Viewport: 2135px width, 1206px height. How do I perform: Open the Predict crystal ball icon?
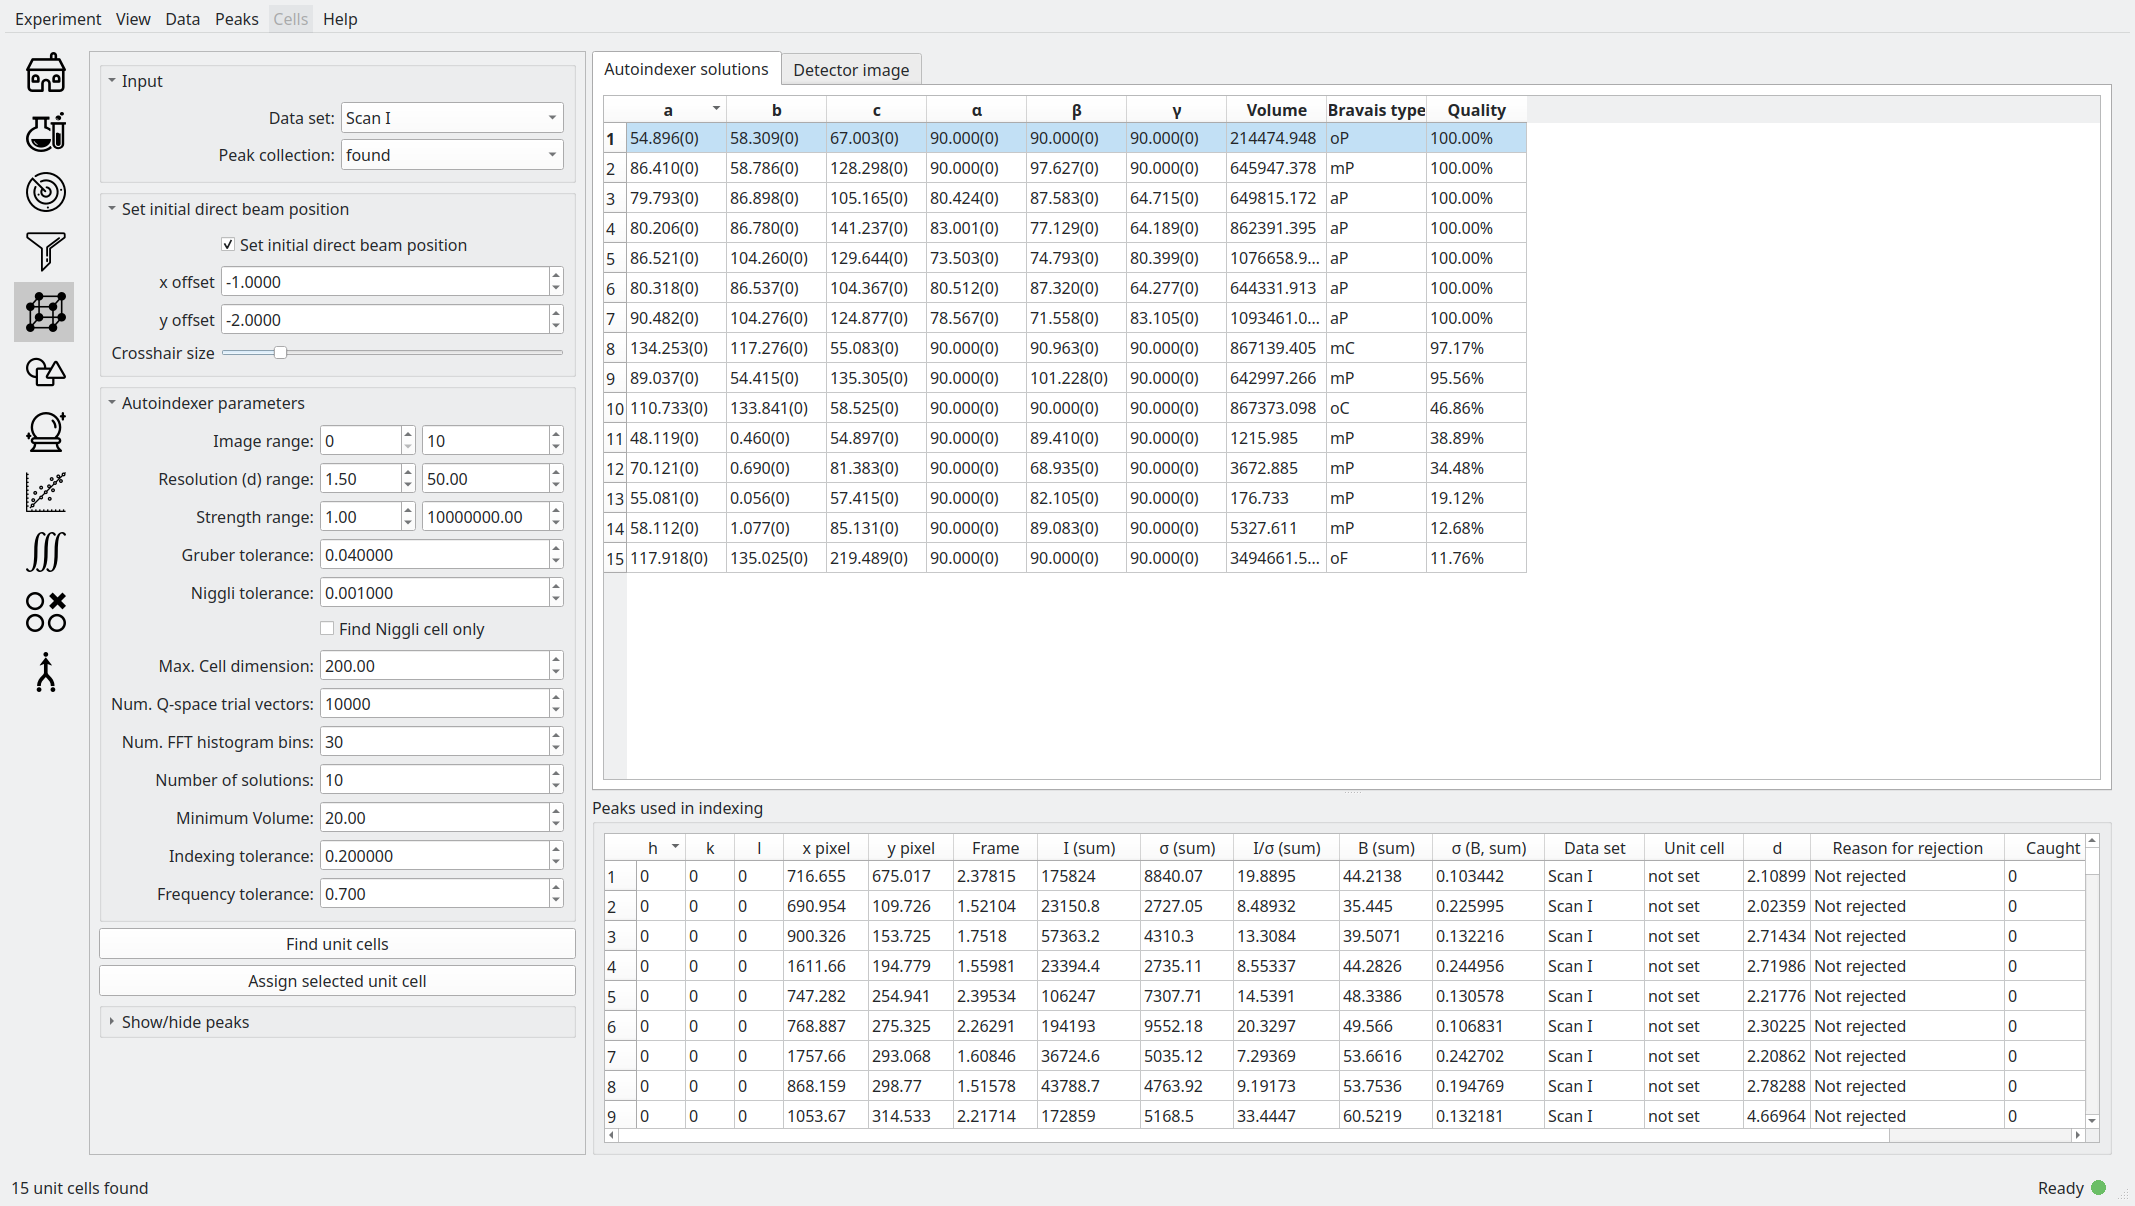point(45,432)
